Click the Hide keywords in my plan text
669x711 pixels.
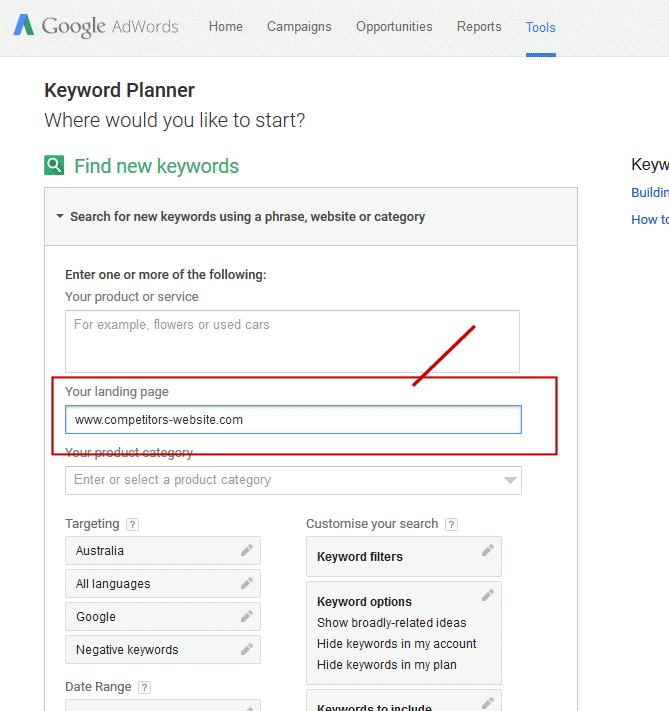pos(386,665)
